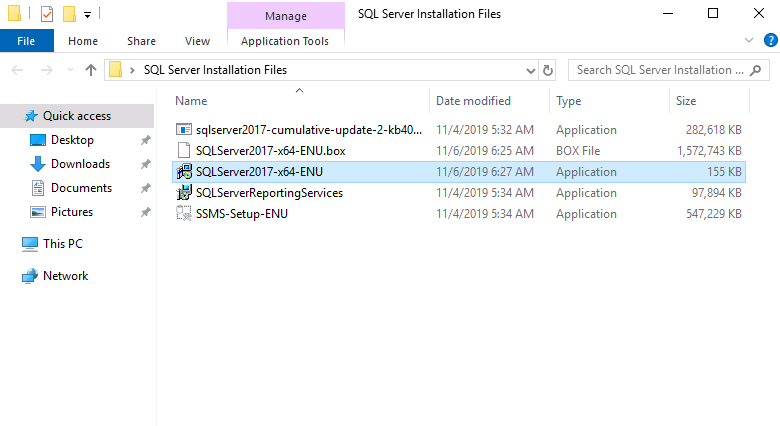780x426 pixels.
Task: Click the SSMS-Setup-ENU installer icon
Action: (x=183, y=214)
